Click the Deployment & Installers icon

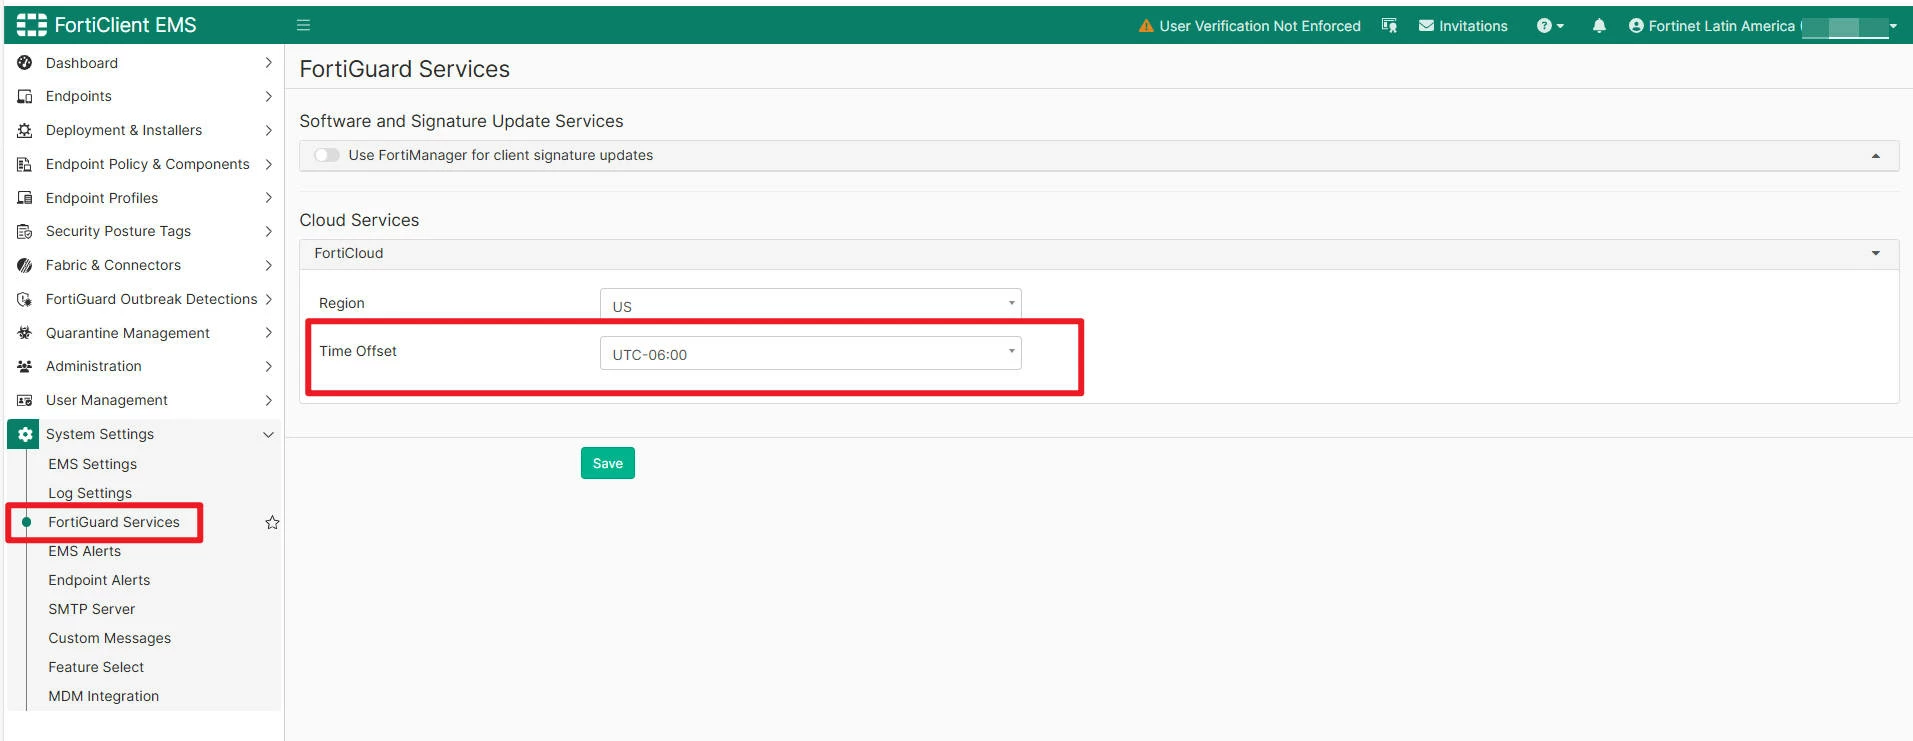(25, 131)
